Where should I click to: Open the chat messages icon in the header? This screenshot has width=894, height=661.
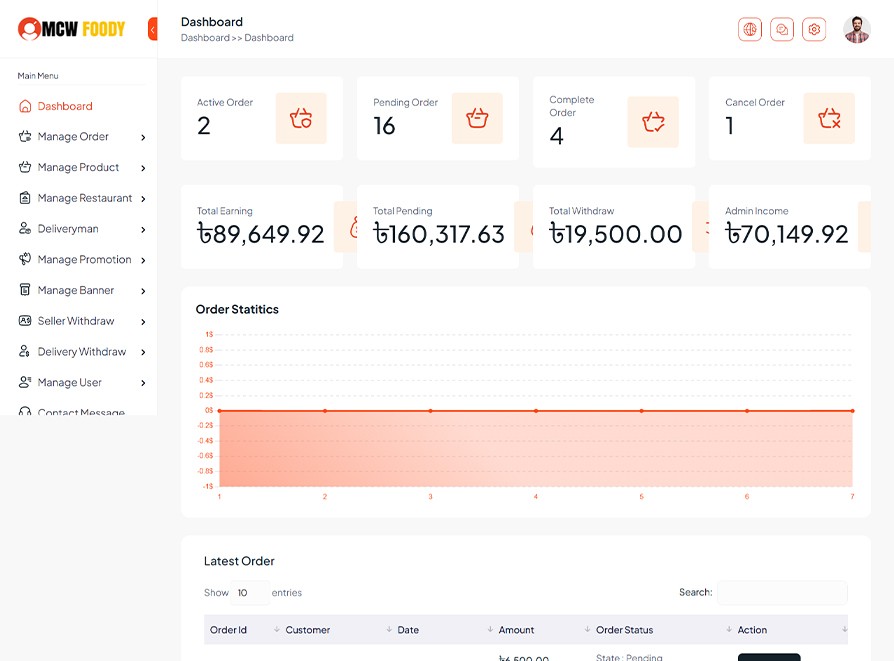(782, 30)
